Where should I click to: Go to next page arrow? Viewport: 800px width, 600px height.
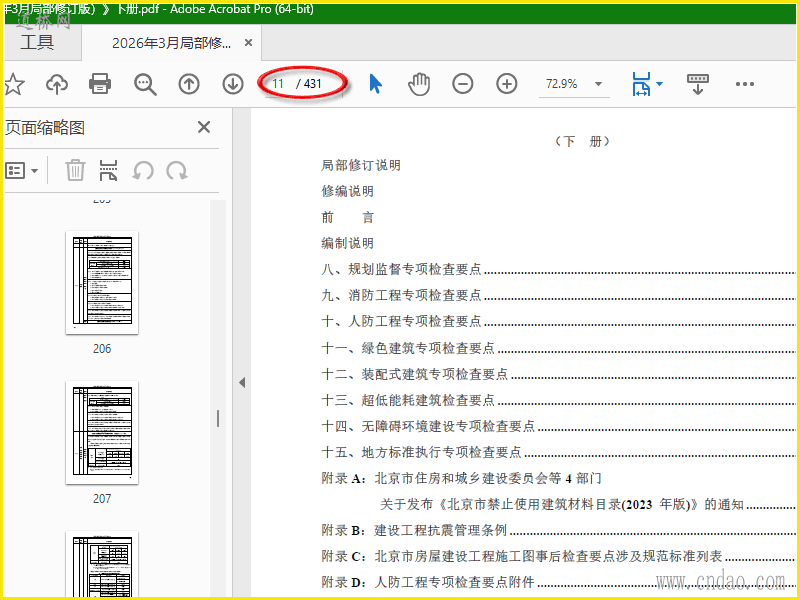click(233, 84)
